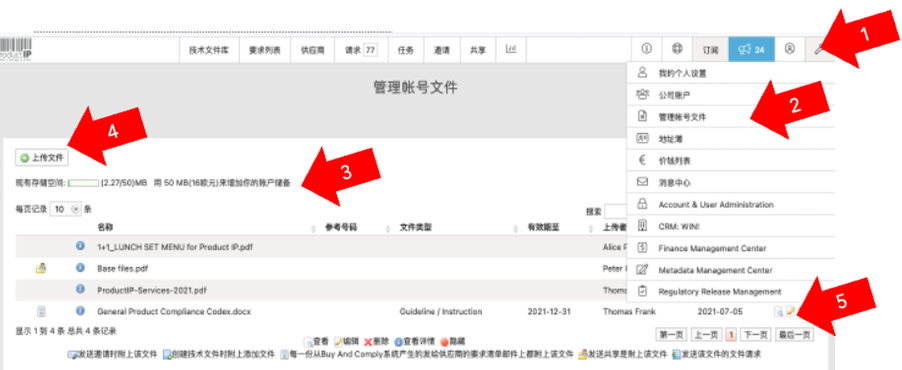The height and width of the screenshot is (370, 902).
Task: Click the 上传文件 upload button
Action: (x=41, y=158)
